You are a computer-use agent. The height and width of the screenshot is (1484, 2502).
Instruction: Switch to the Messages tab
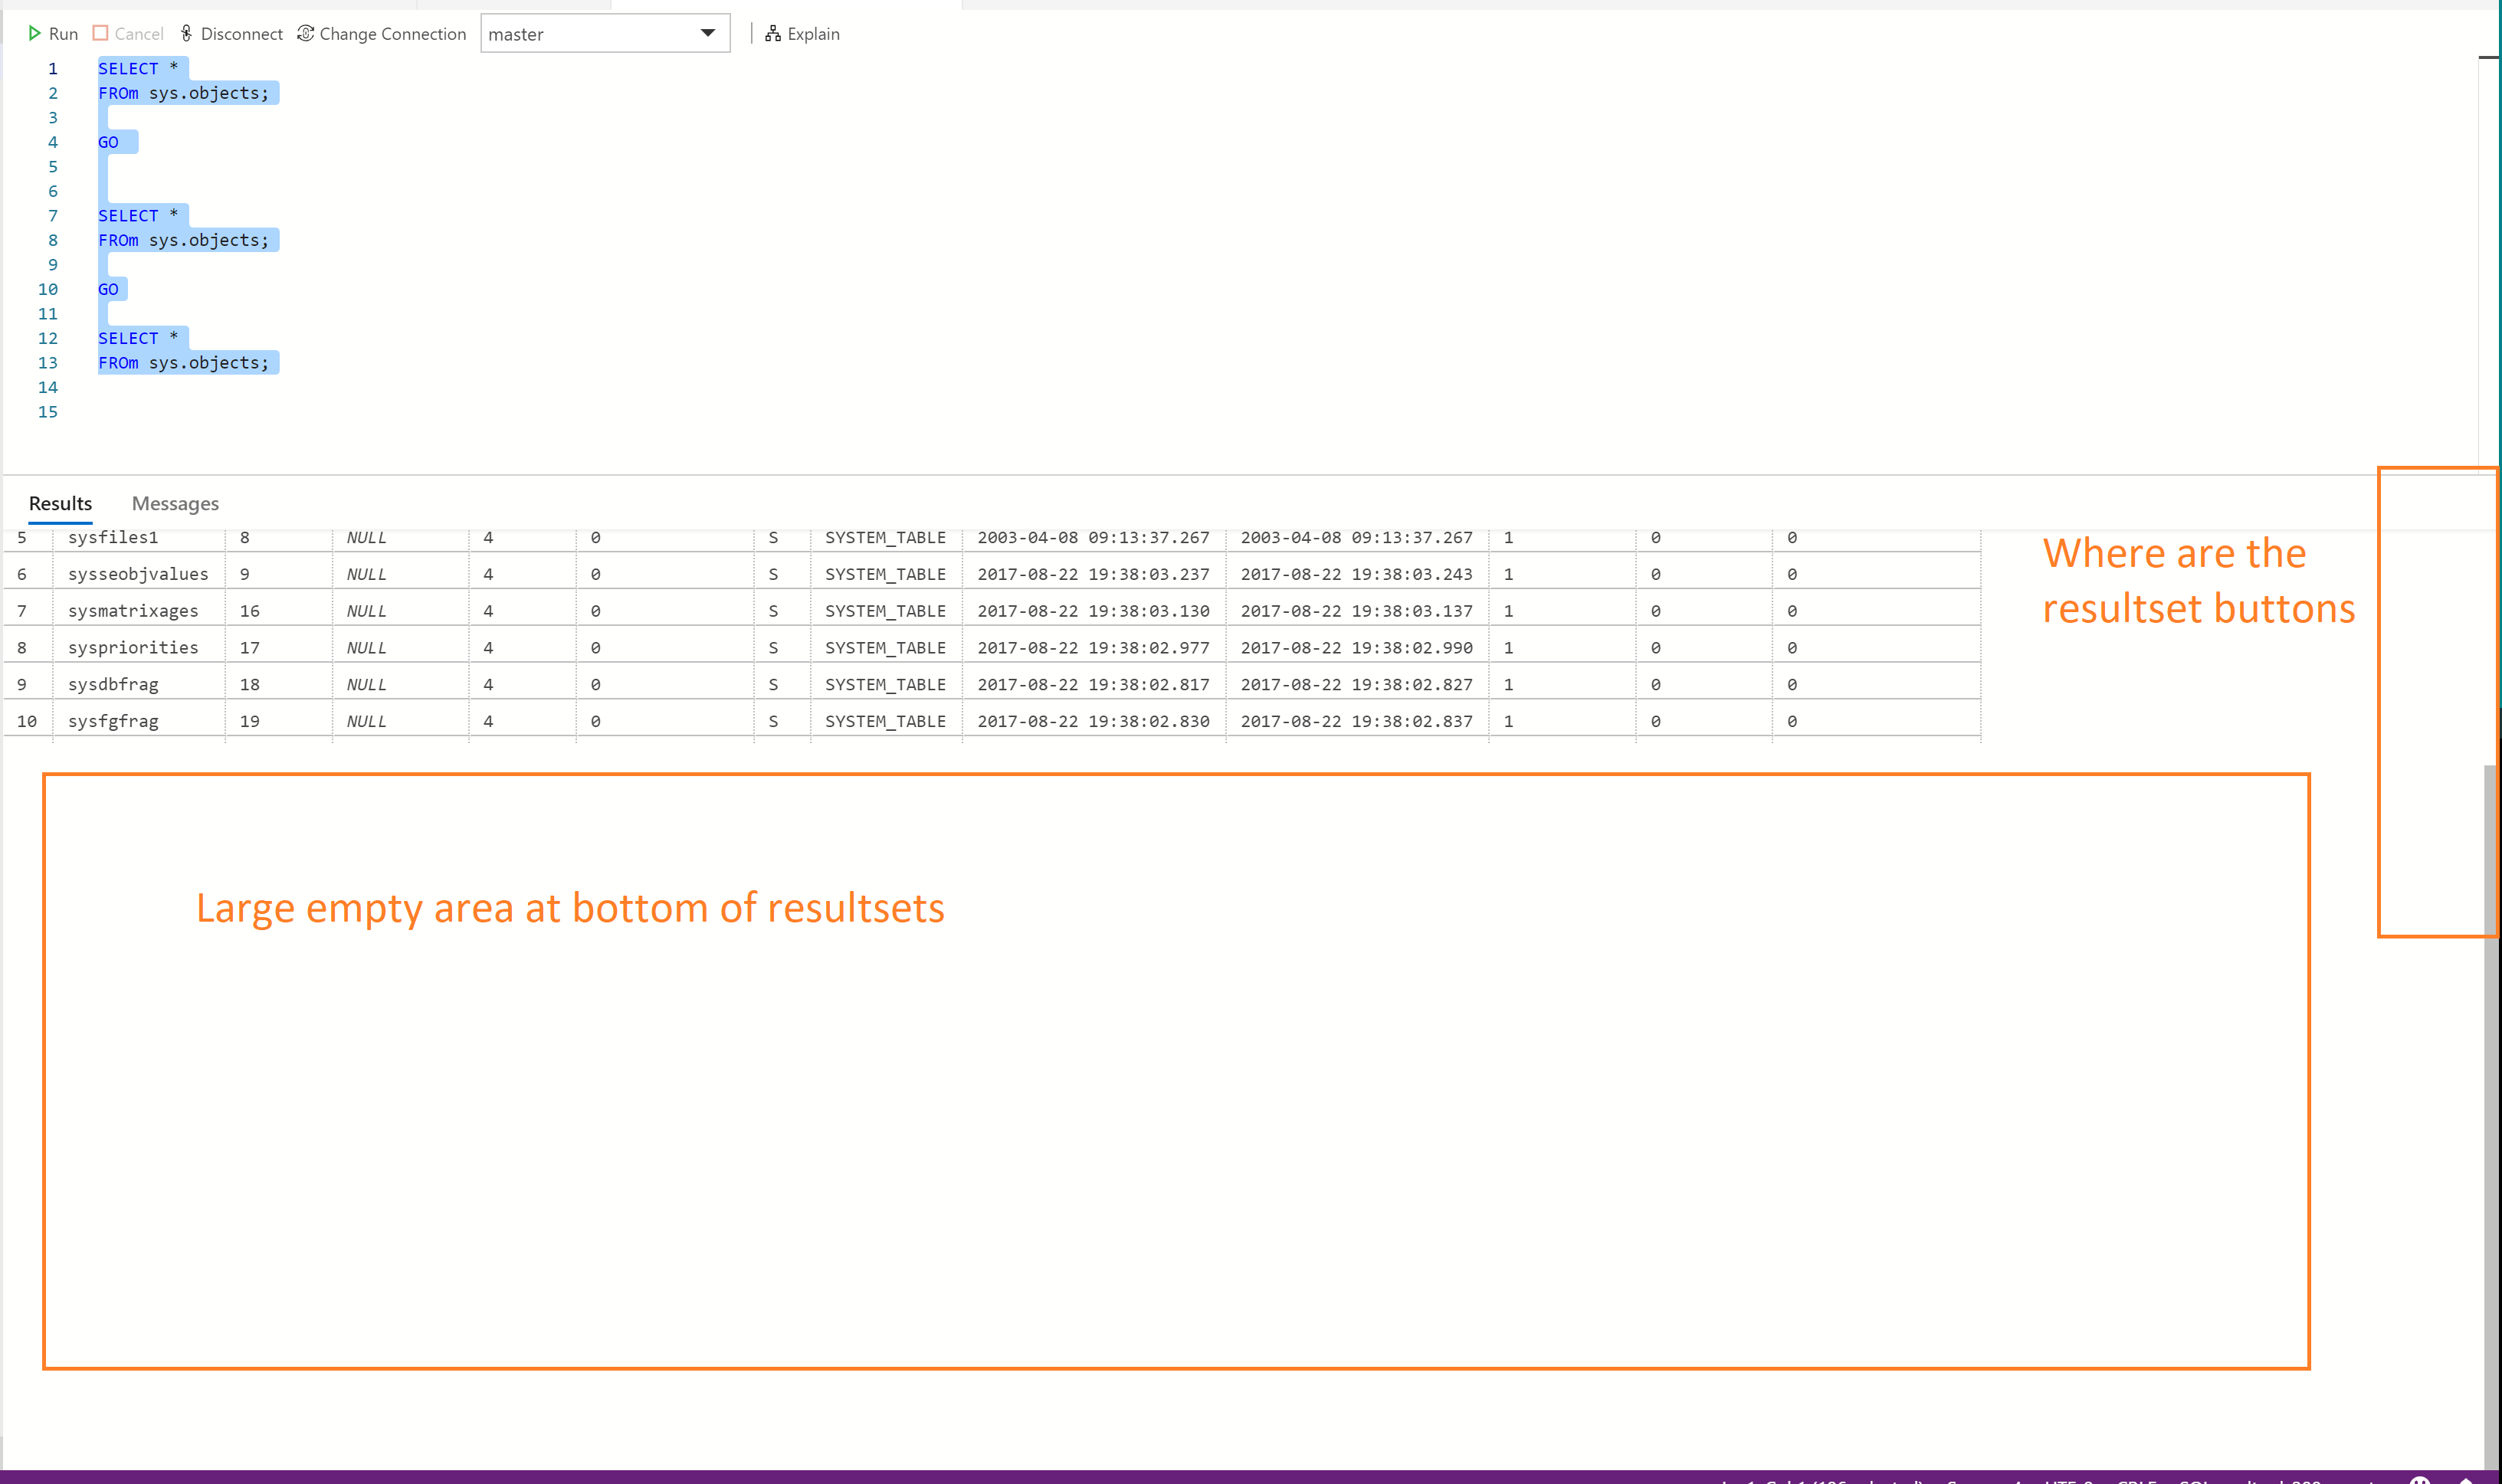(x=175, y=503)
